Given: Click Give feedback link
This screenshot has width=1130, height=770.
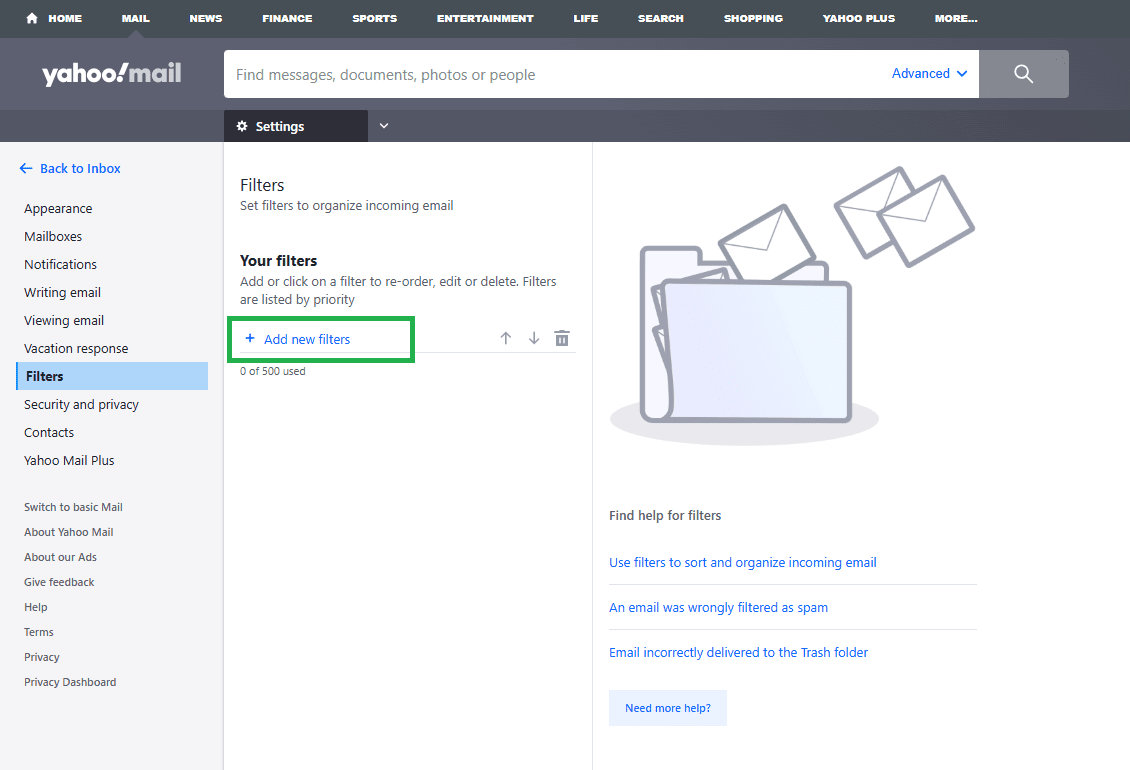Looking at the screenshot, I should (59, 582).
